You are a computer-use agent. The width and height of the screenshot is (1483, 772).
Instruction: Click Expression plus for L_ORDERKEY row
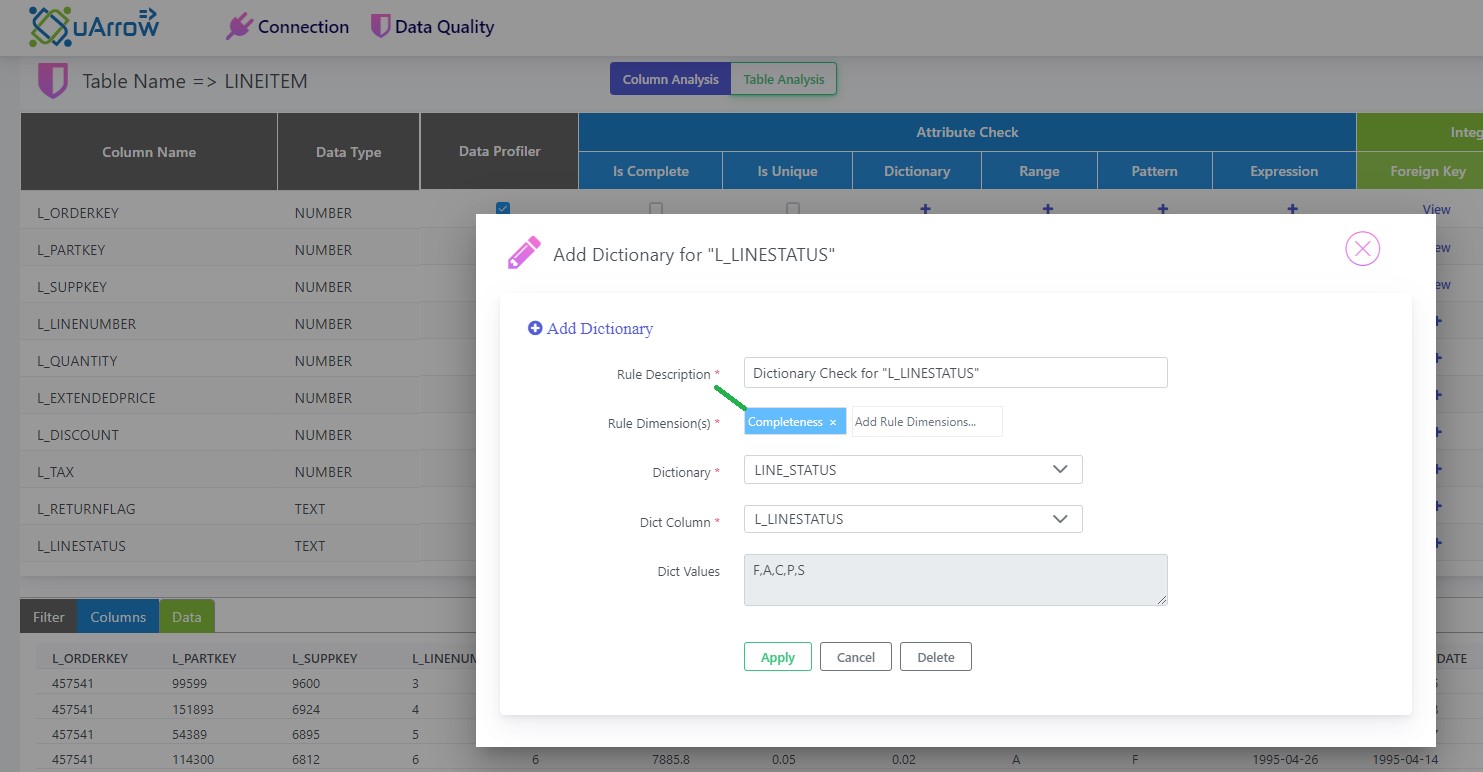click(1292, 209)
